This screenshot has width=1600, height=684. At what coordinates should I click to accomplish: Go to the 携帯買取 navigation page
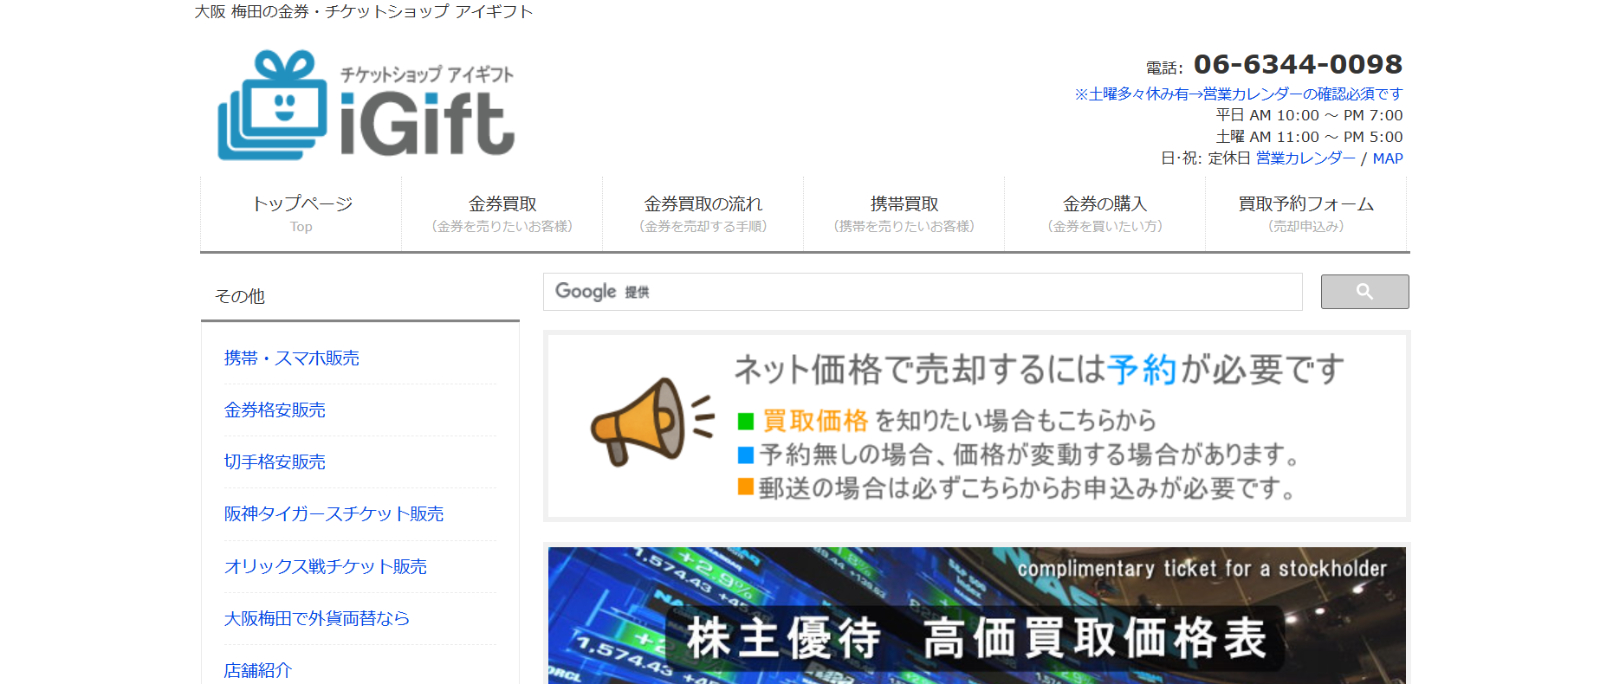904,213
